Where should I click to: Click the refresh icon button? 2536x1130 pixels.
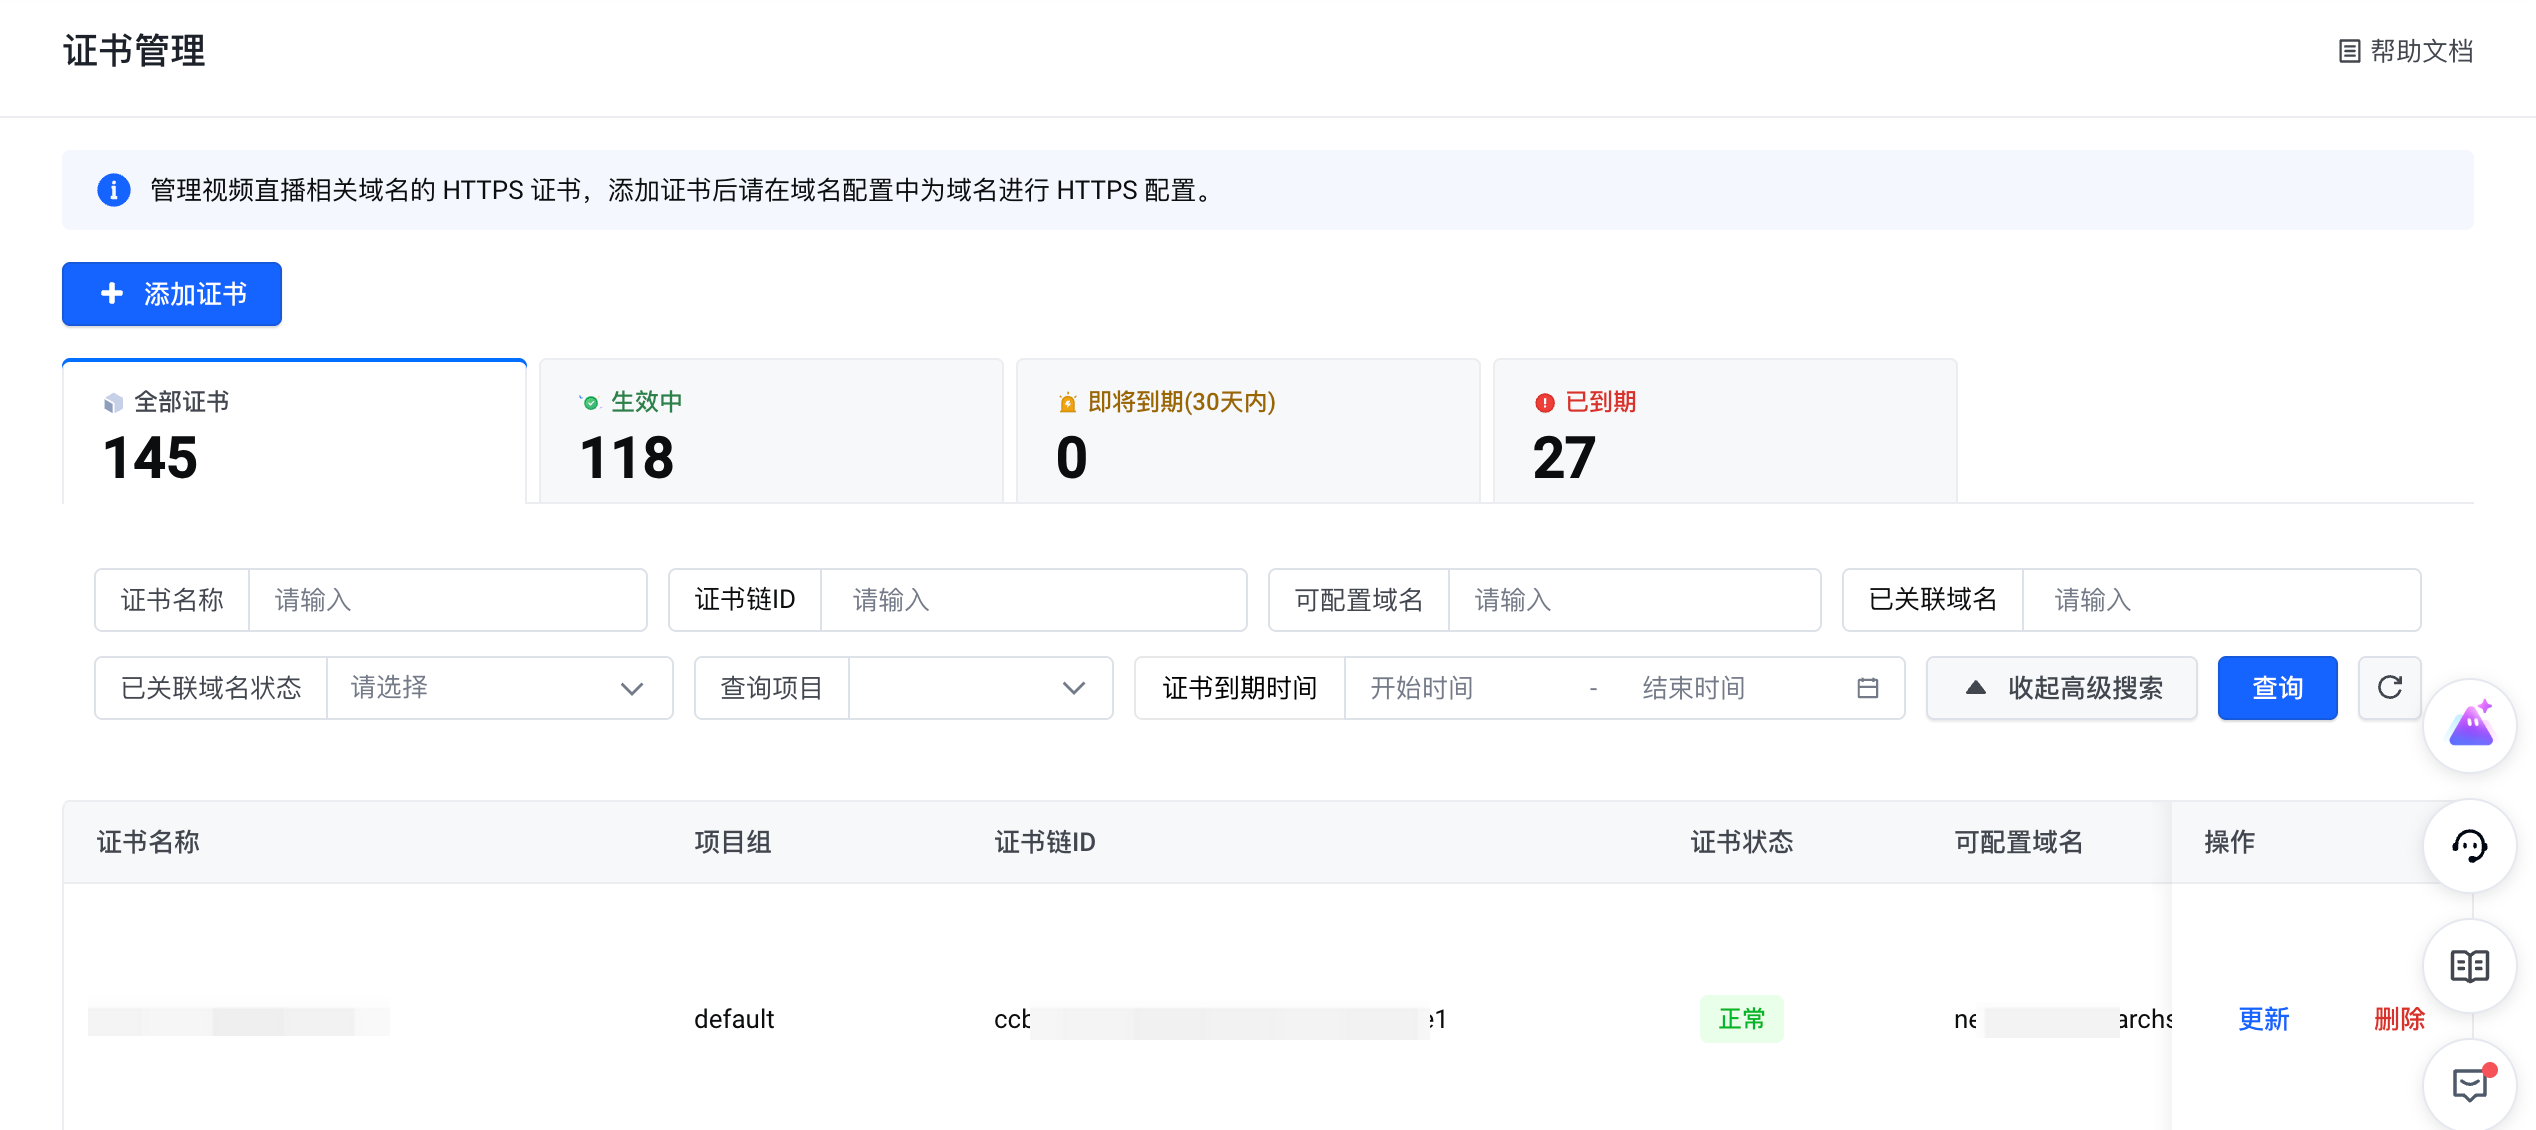2389,688
